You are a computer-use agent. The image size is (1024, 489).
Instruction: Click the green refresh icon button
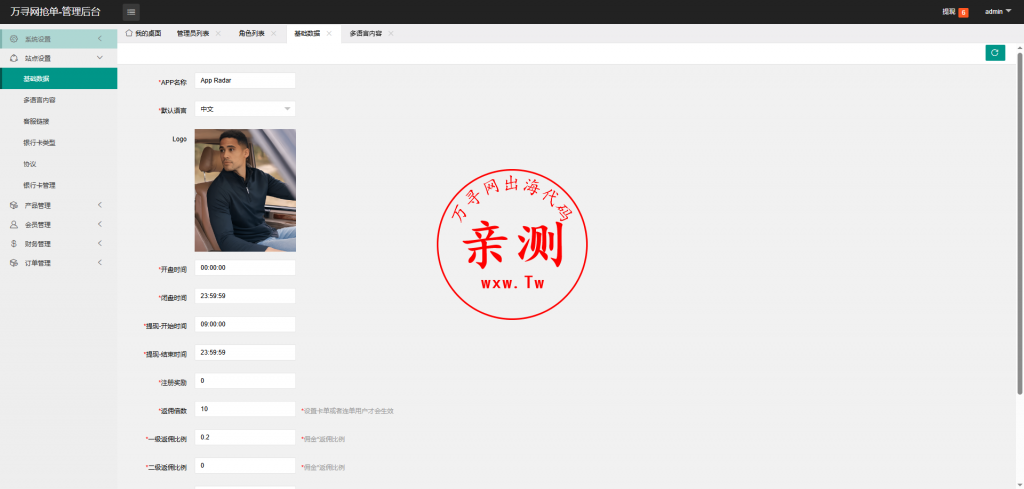995,54
